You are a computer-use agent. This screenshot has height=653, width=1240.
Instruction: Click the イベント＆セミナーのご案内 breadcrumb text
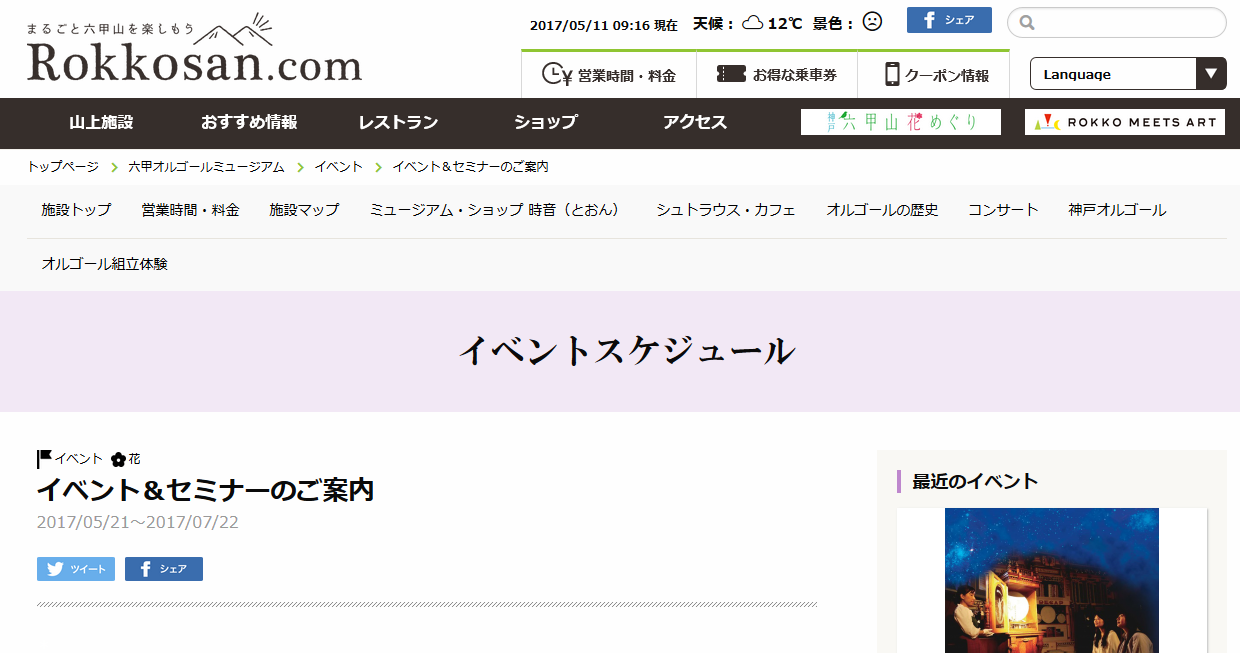pos(471,167)
